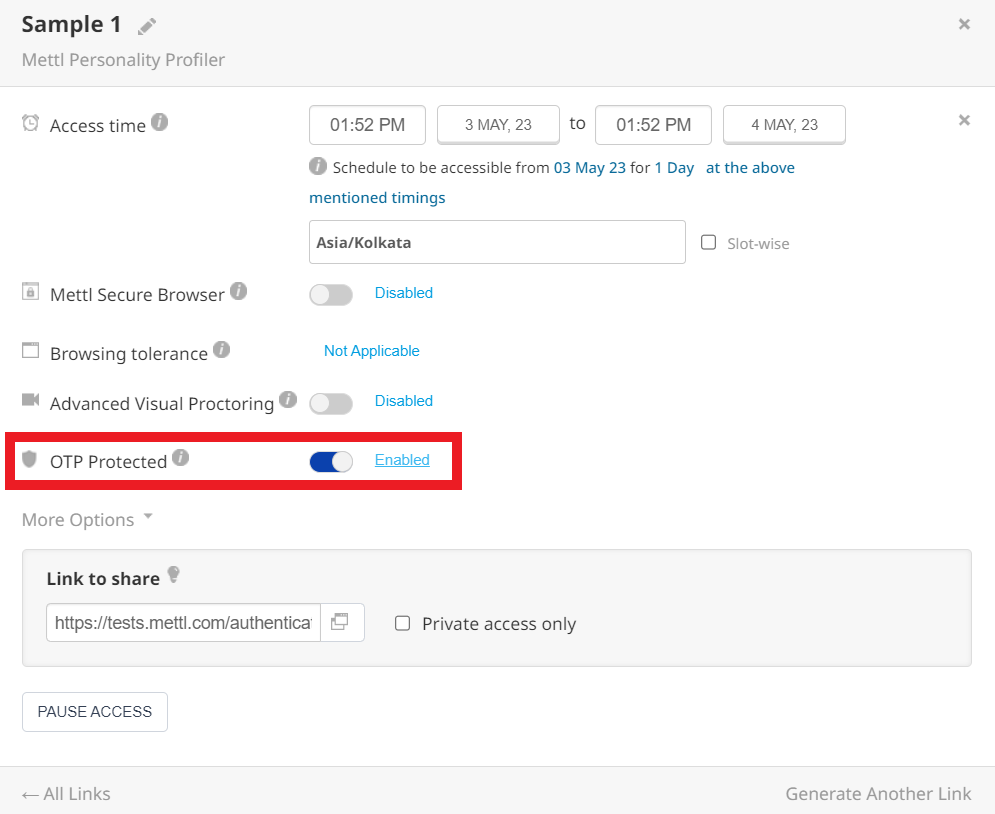Turn off the OTP Protected toggle
The image size is (995, 814).
(331, 462)
